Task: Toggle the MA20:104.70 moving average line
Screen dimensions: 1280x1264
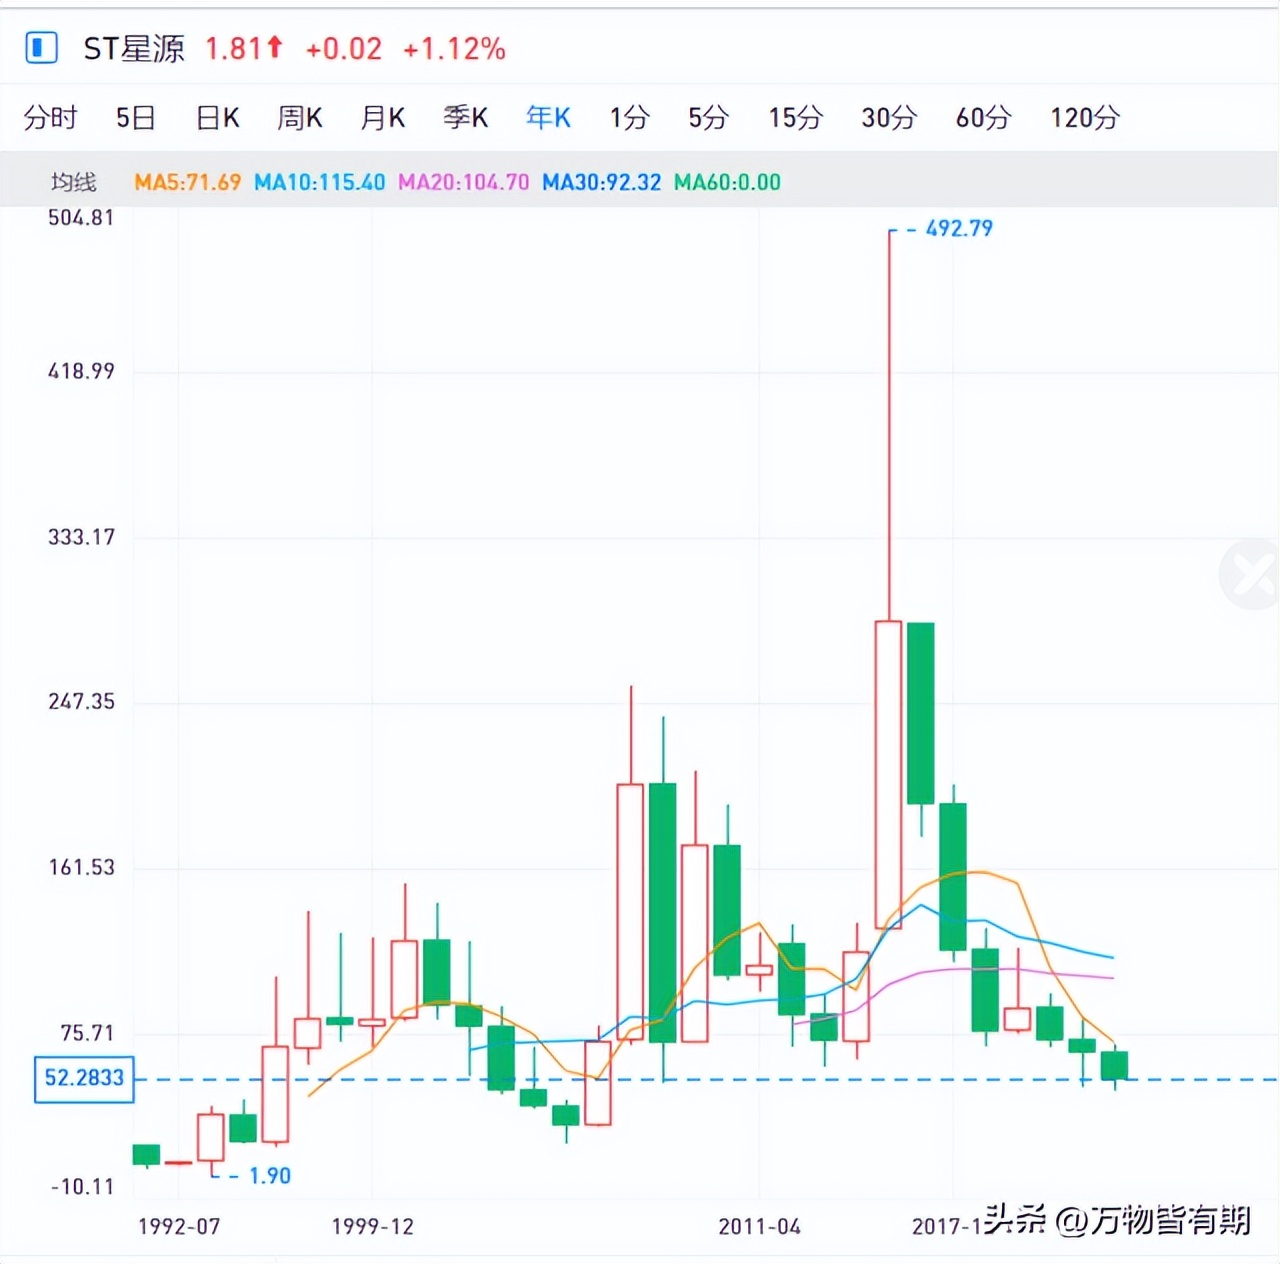Action: 462,183
